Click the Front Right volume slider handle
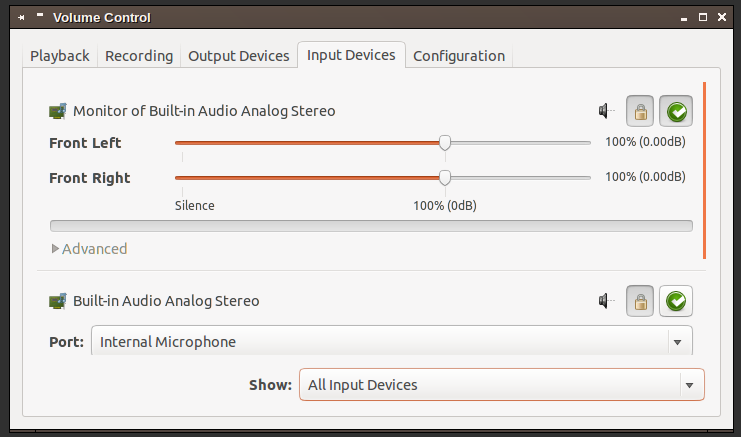 coord(445,178)
